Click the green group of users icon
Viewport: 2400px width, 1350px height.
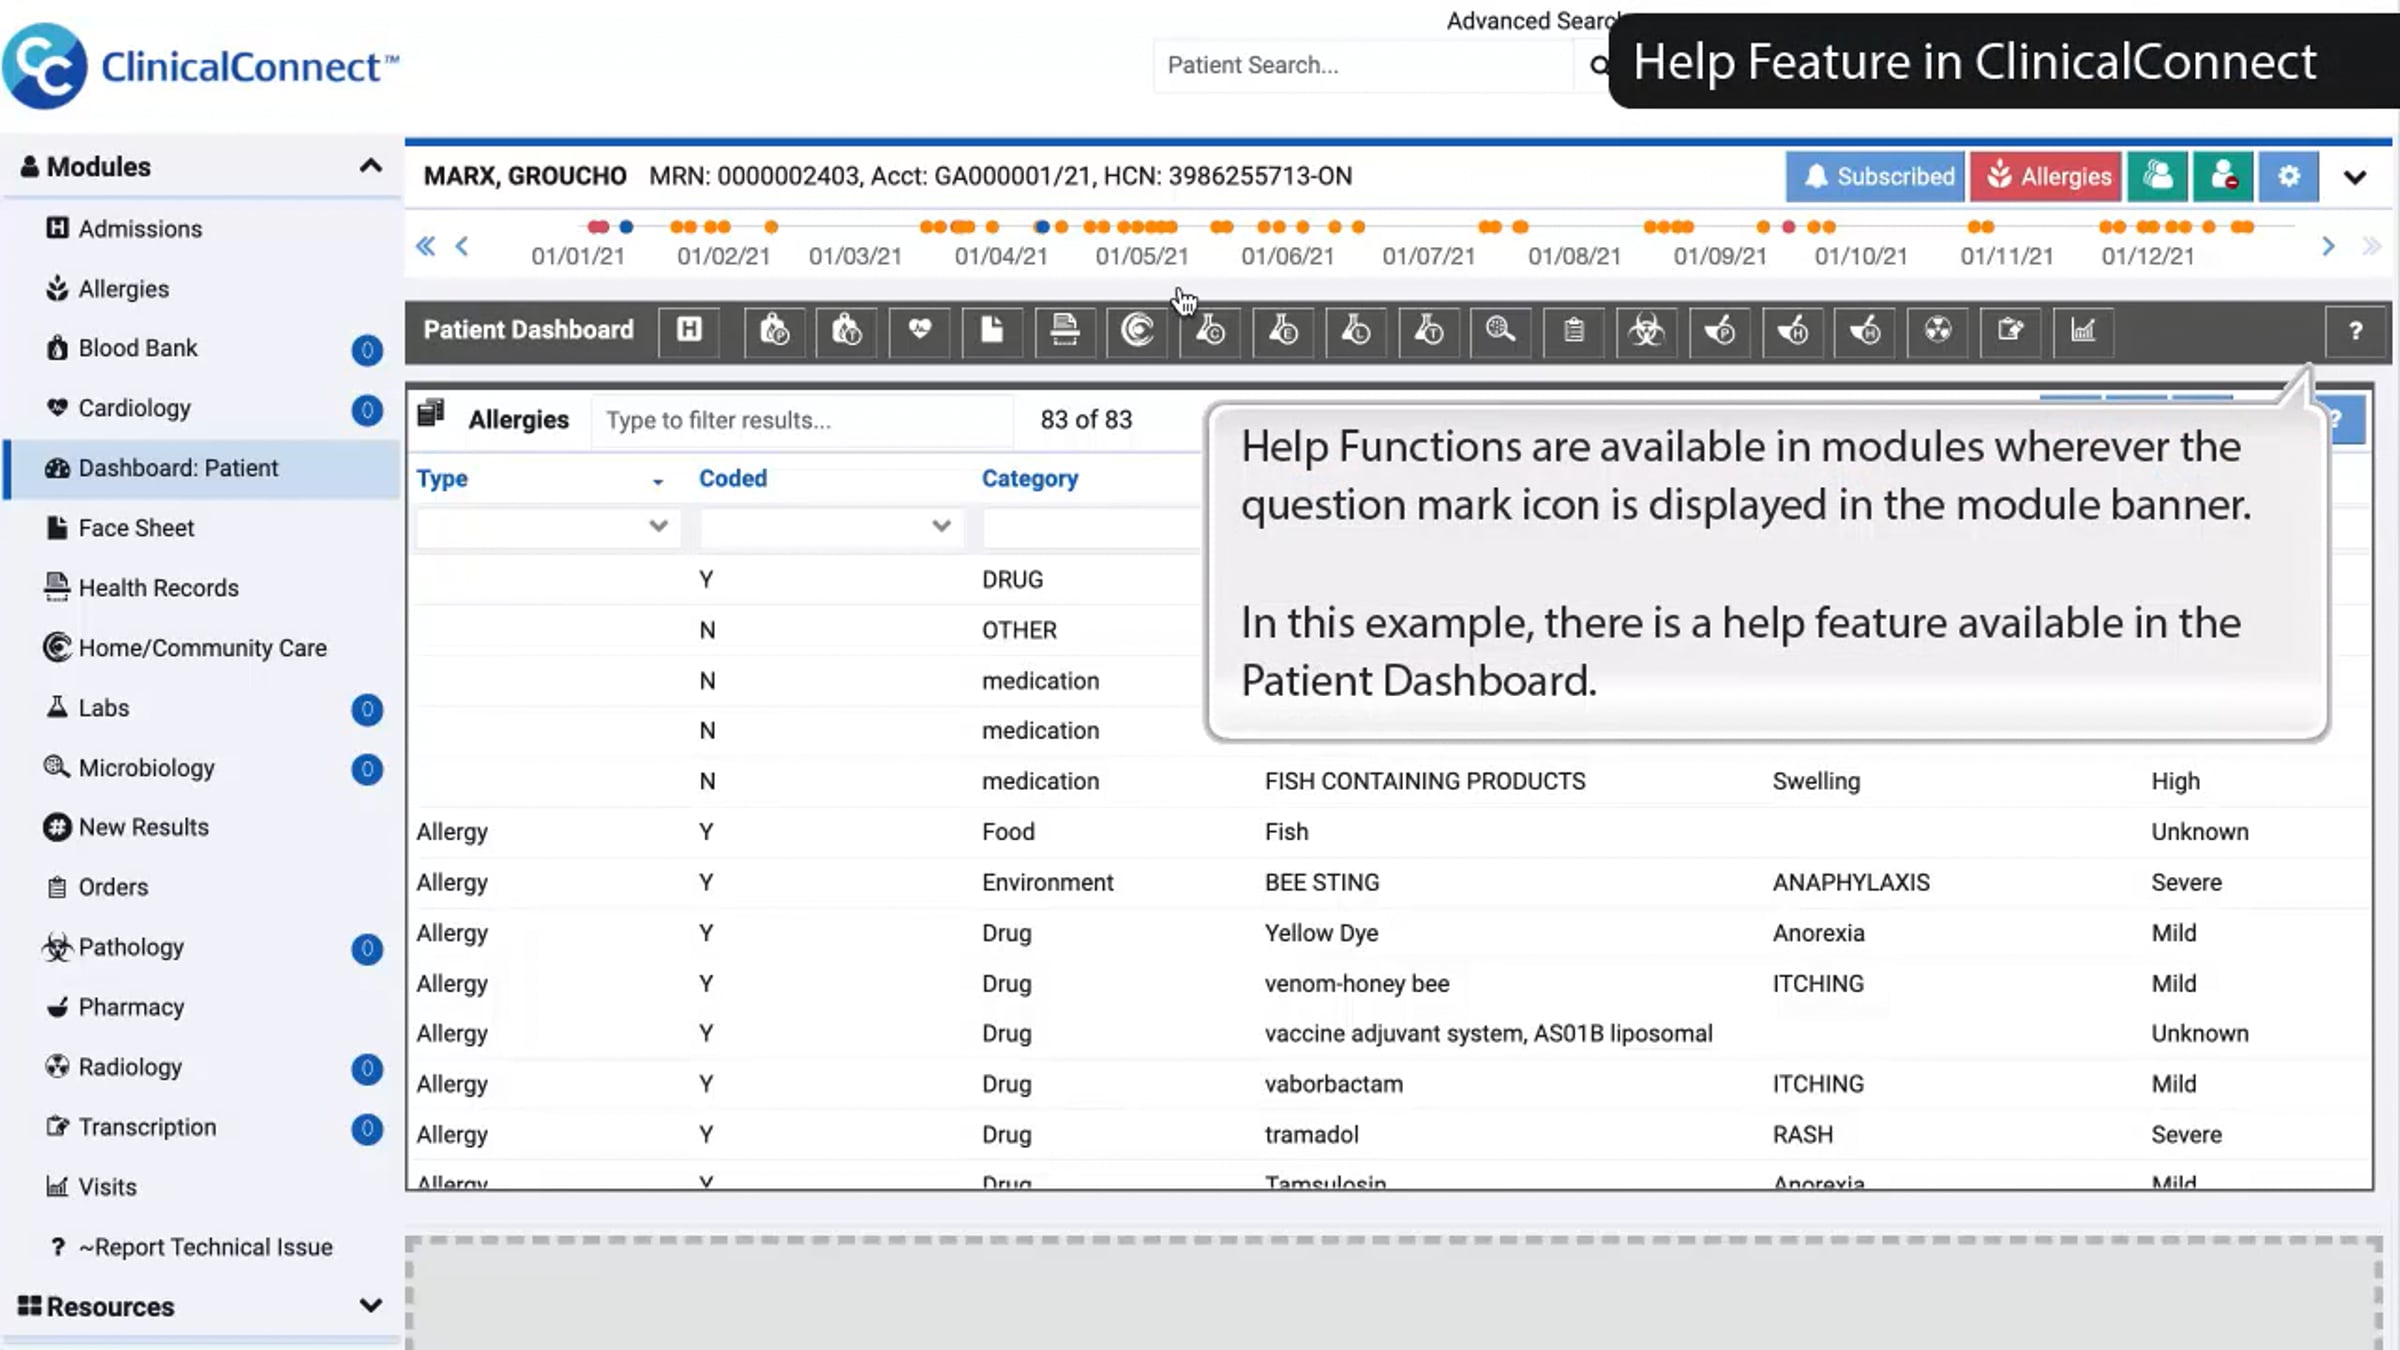(2158, 177)
